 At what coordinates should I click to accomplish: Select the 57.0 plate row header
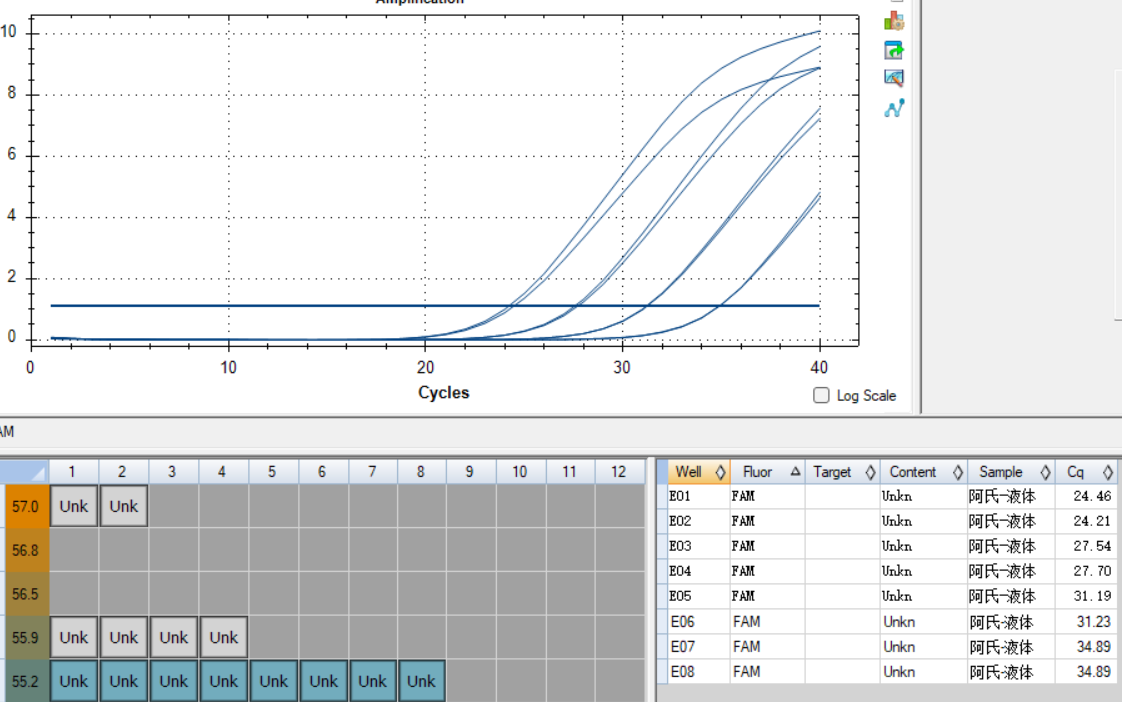tap(27, 507)
